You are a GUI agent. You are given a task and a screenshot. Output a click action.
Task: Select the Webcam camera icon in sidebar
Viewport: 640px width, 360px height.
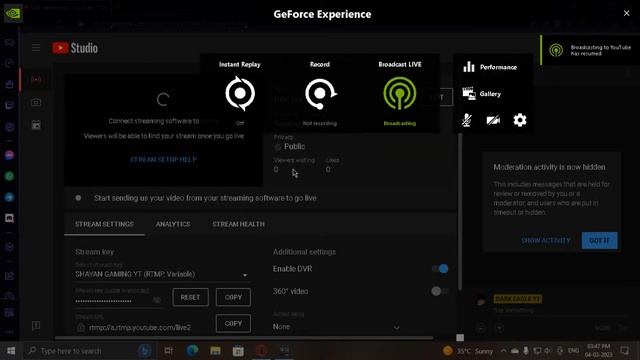click(36, 102)
